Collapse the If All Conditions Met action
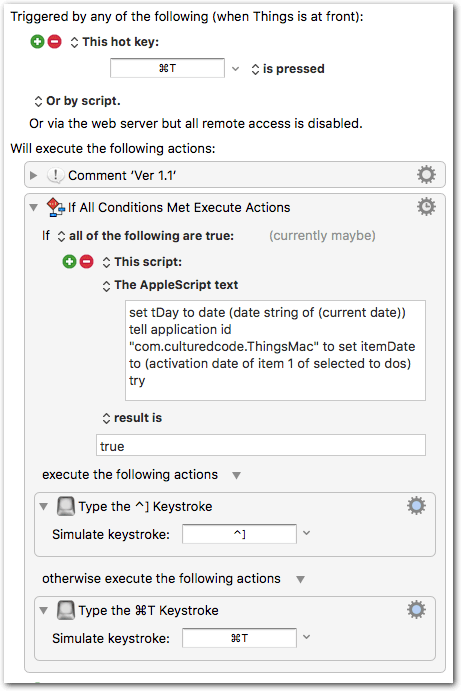The image size is (461, 691). coord(33,207)
